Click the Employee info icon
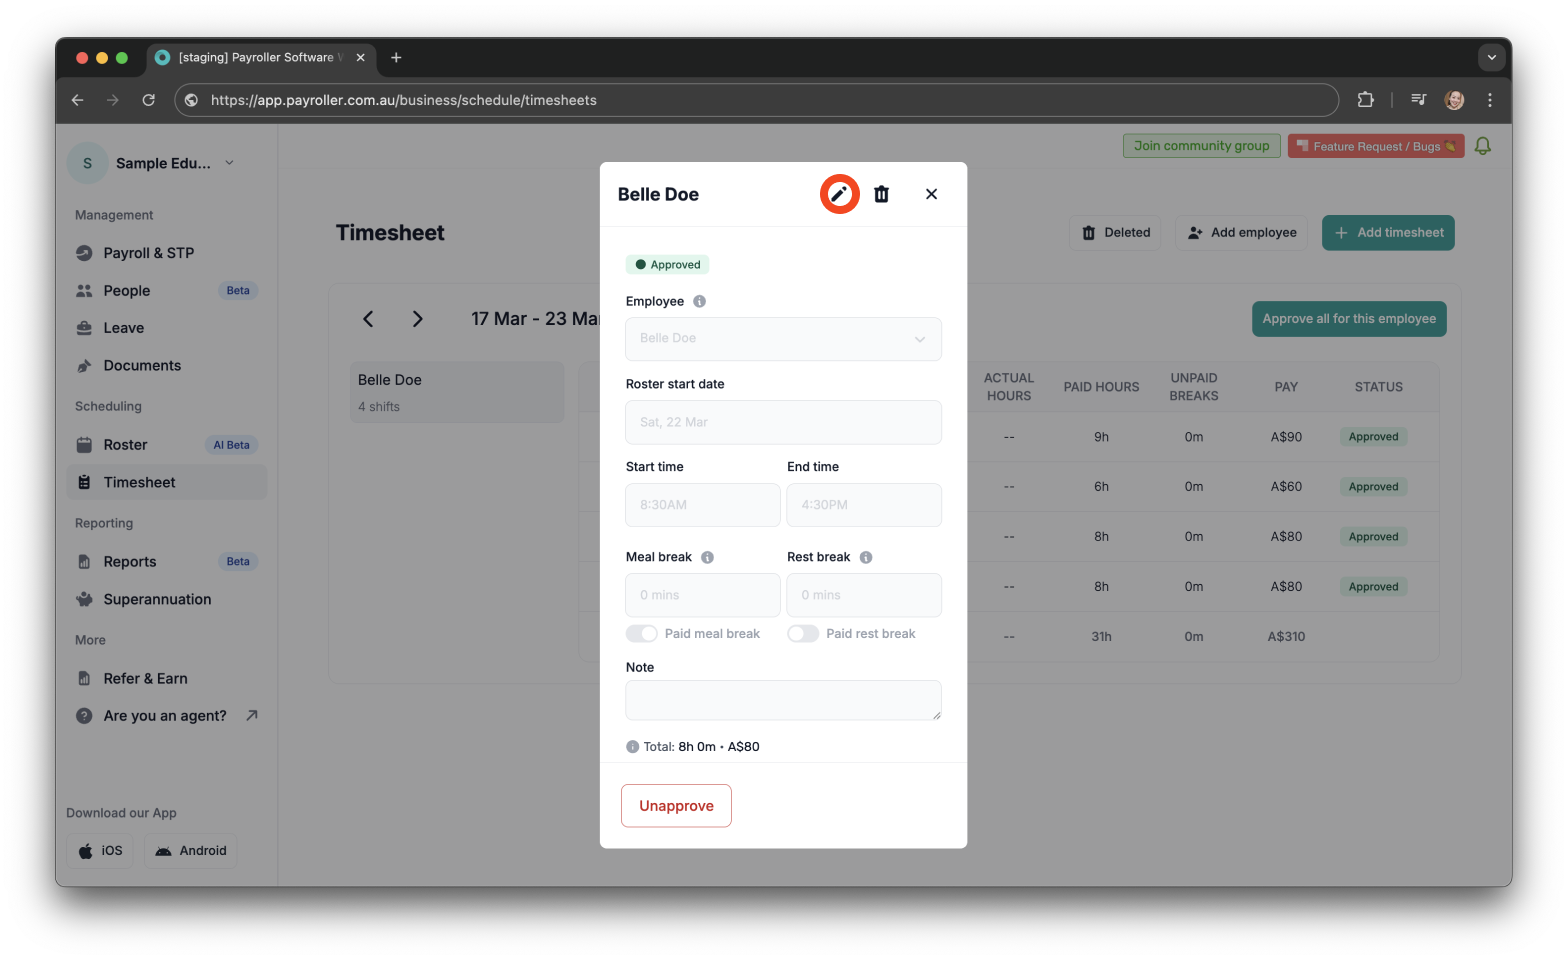The height and width of the screenshot is (960, 1568). pyautogui.click(x=700, y=301)
